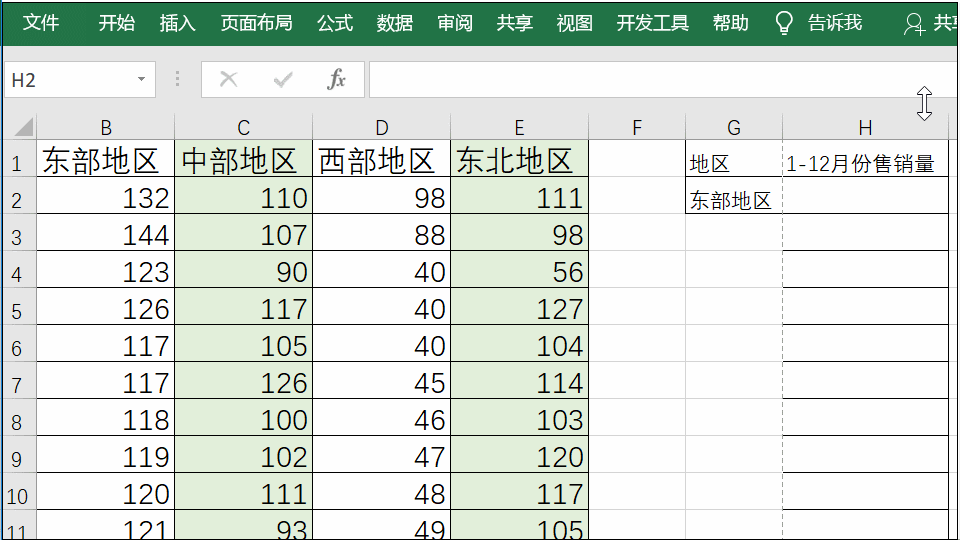Select column C header
This screenshot has width=960, height=540.
(x=244, y=127)
